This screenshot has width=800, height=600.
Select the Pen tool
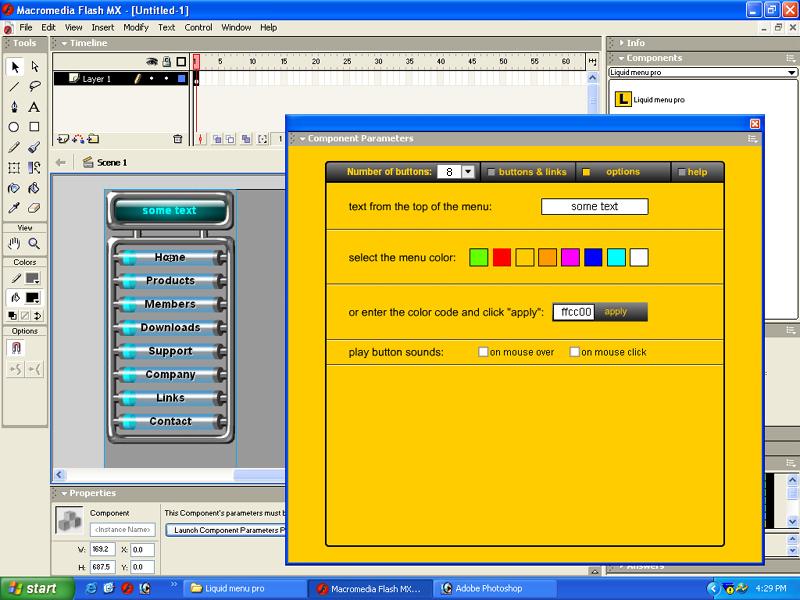(14, 107)
